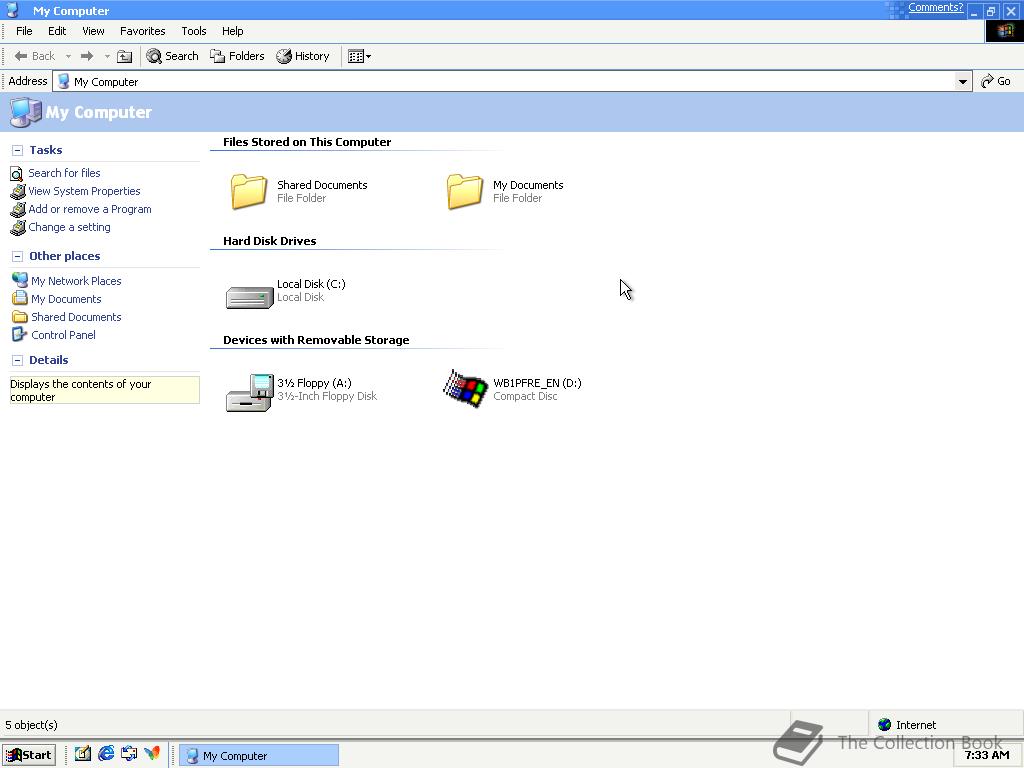Image resolution: width=1024 pixels, height=768 pixels.
Task: Click the Change a setting link
Action: point(69,227)
